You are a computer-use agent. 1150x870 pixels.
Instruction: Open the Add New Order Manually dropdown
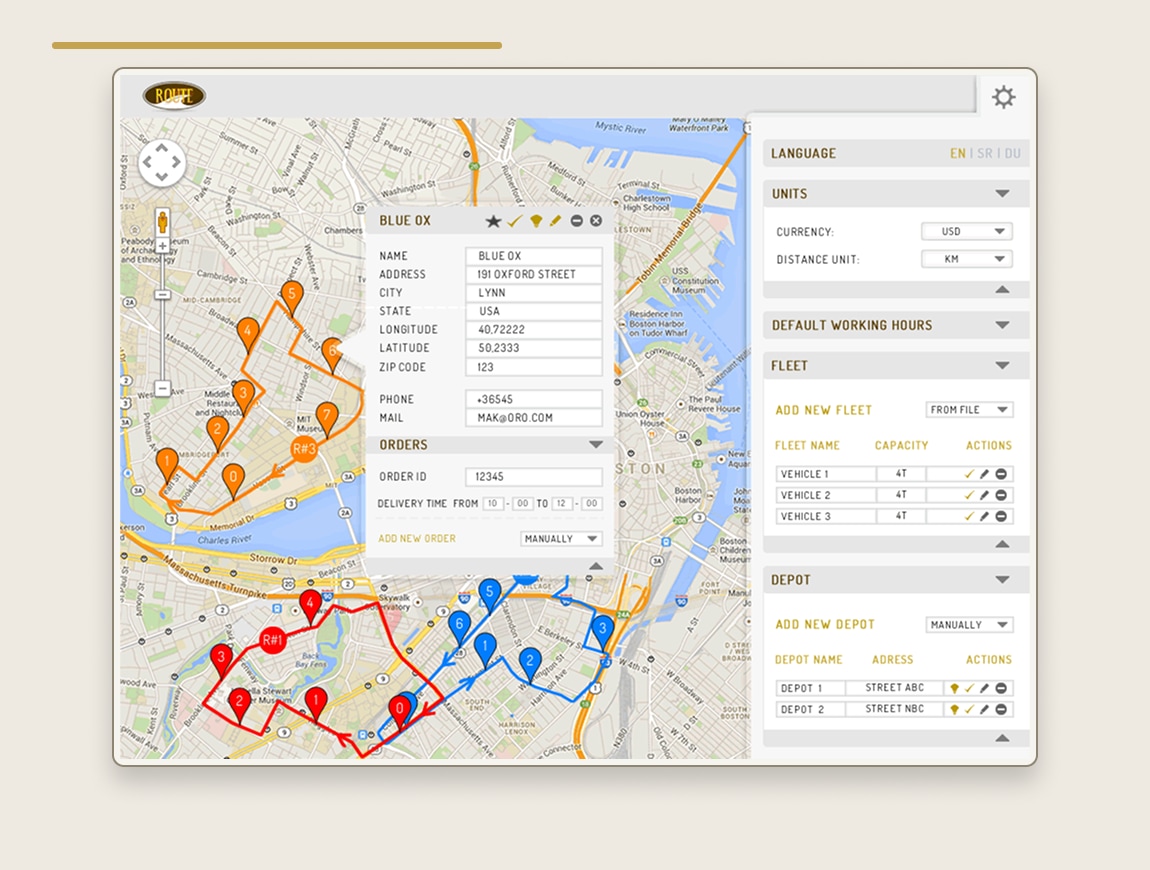pos(561,538)
